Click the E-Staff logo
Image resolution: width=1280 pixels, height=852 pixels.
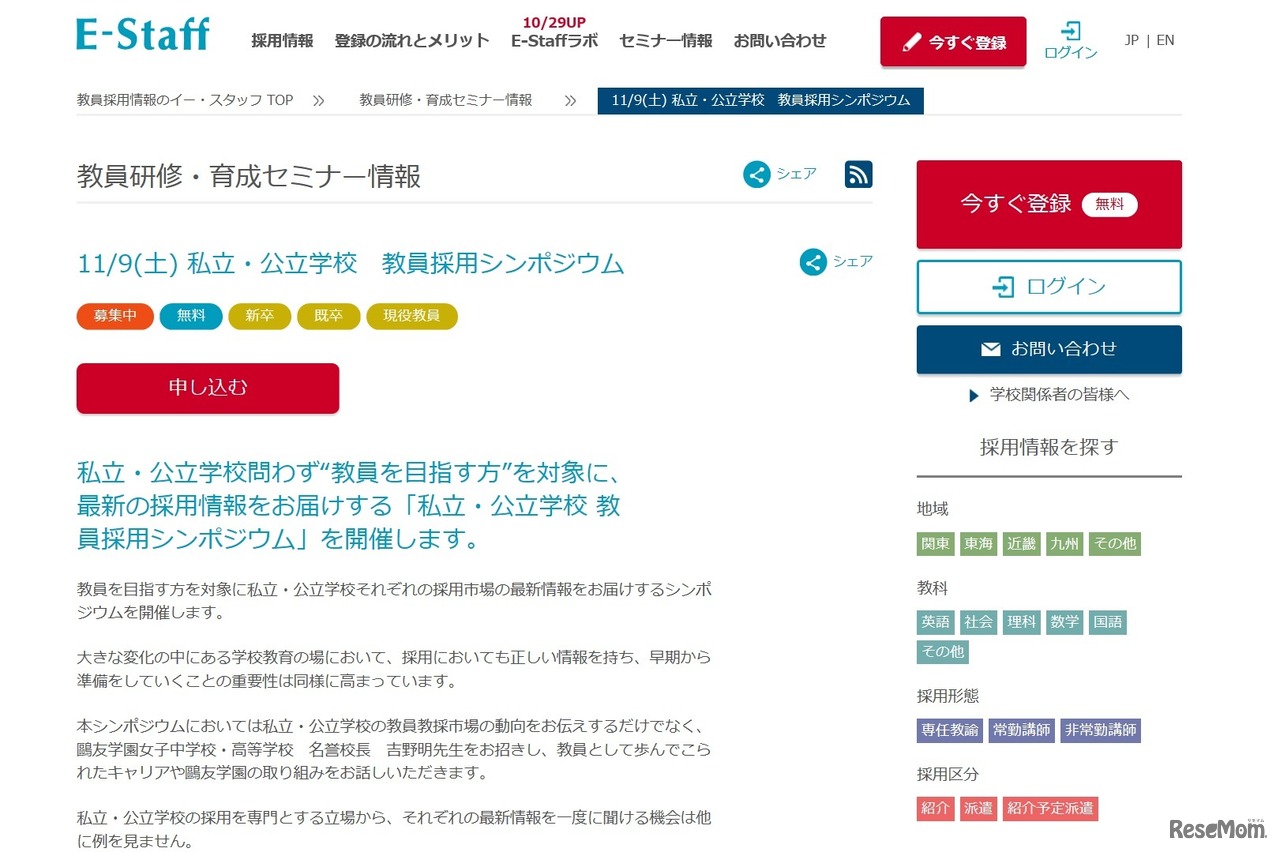click(x=142, y=33)
